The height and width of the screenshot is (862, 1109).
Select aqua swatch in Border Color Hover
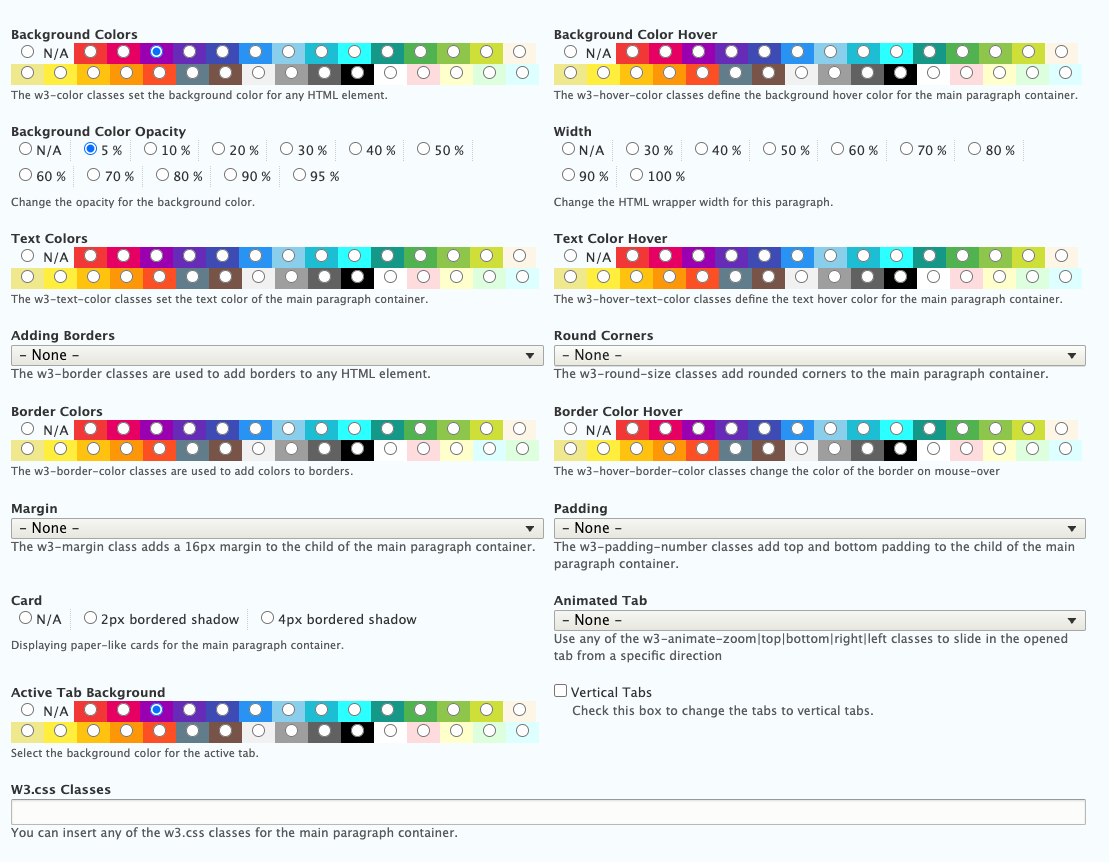point(896,429)
